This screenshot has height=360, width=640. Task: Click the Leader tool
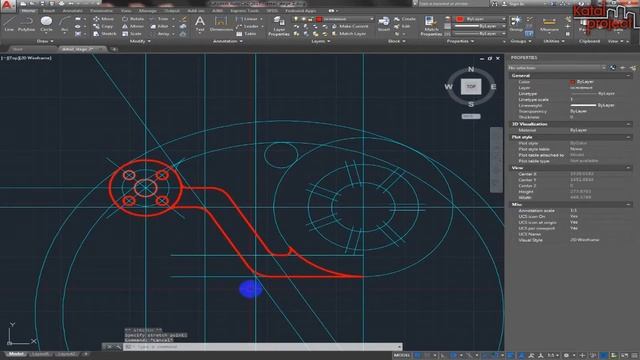coord(247,26)
